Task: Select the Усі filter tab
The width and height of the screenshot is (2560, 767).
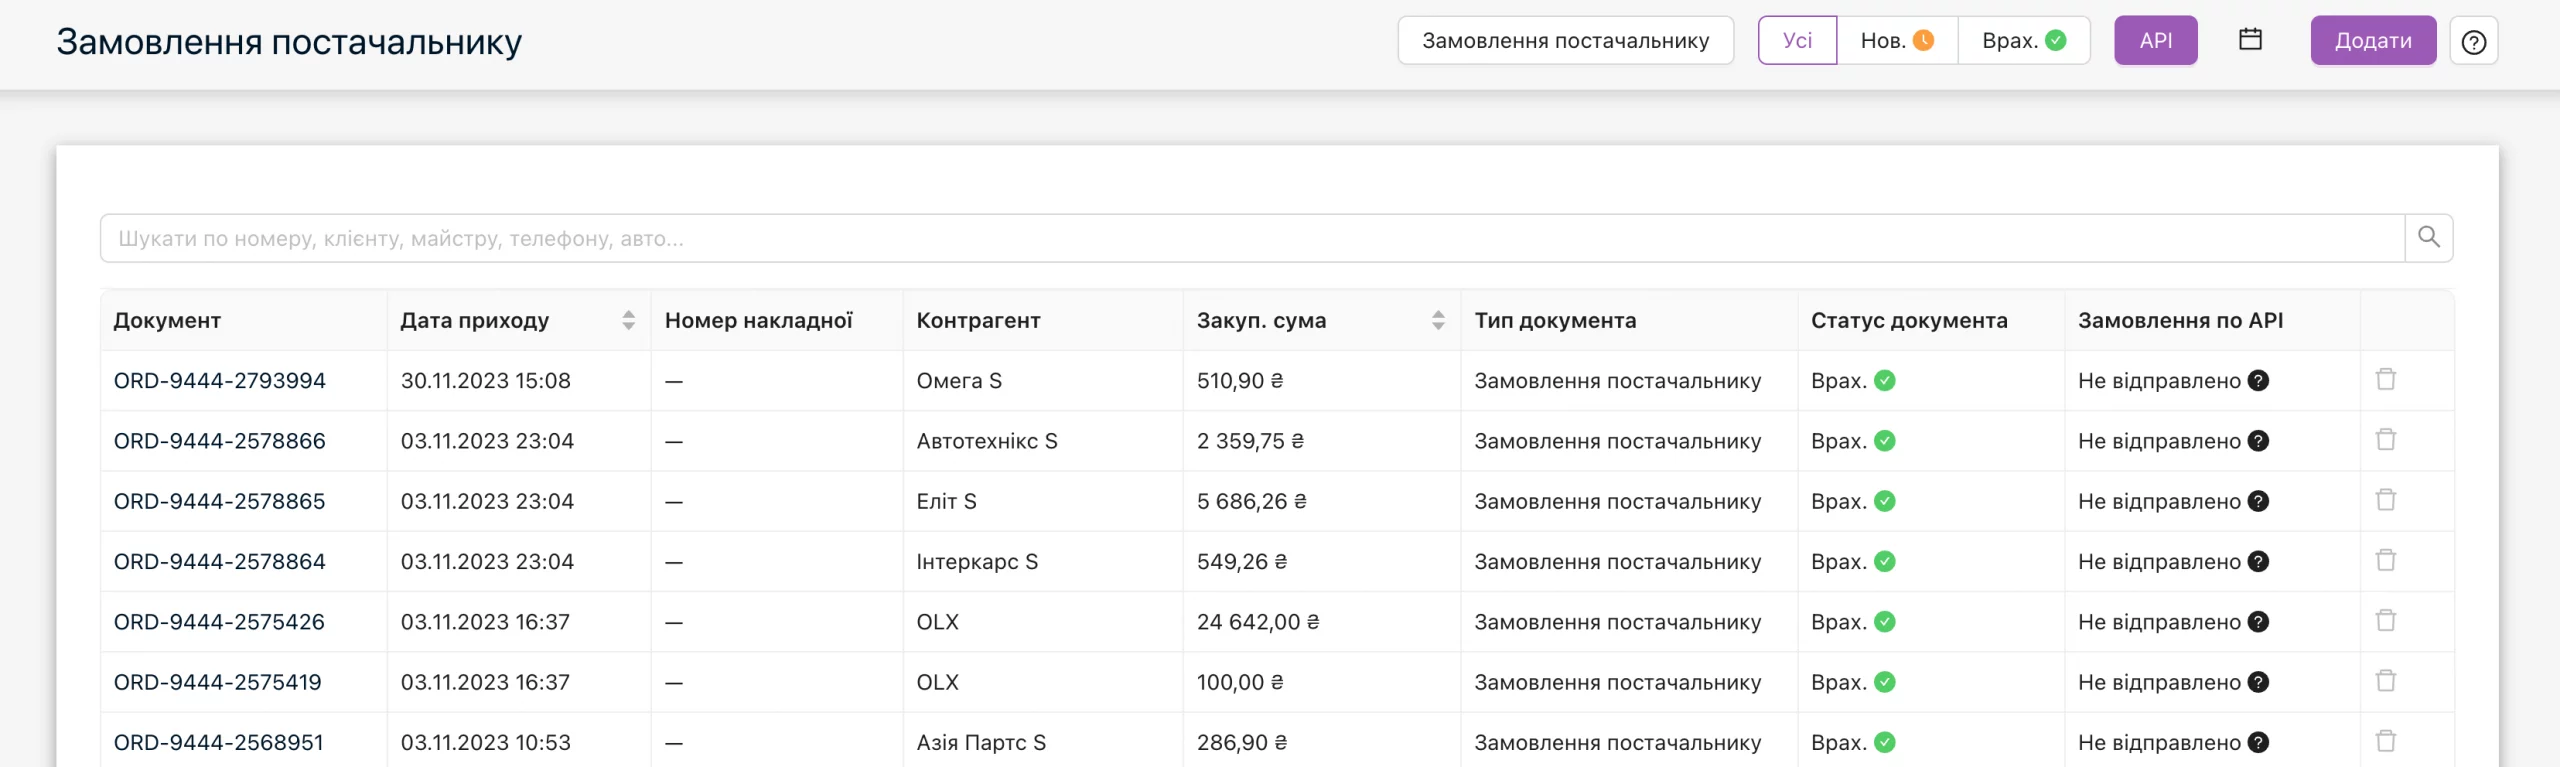Action: pyautogui.click(x=1797, y=41)
